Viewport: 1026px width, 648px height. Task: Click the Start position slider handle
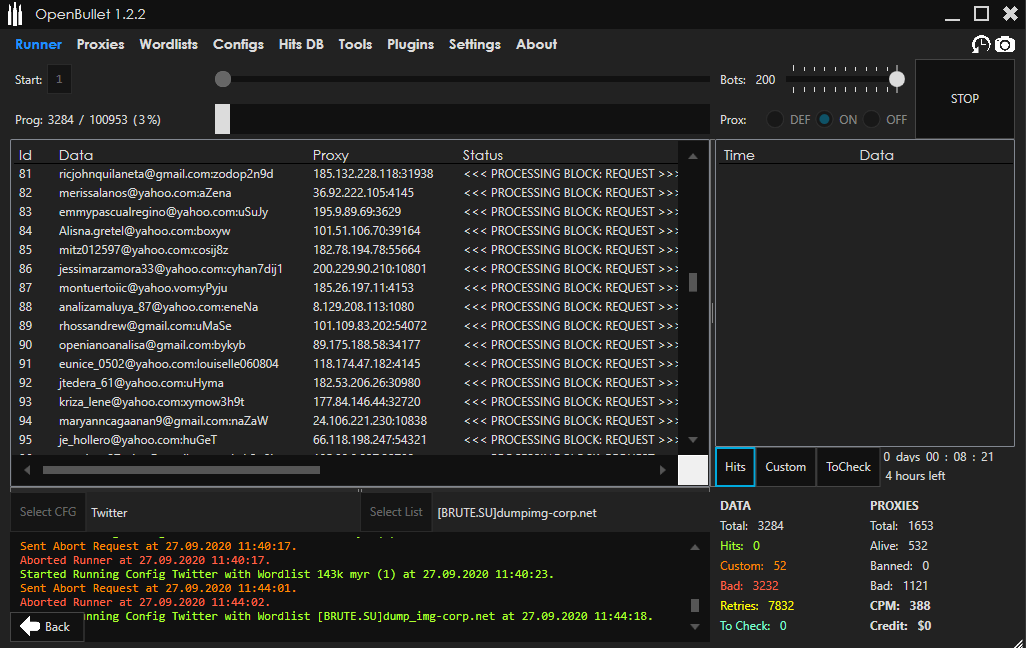(x=223, y=79)
